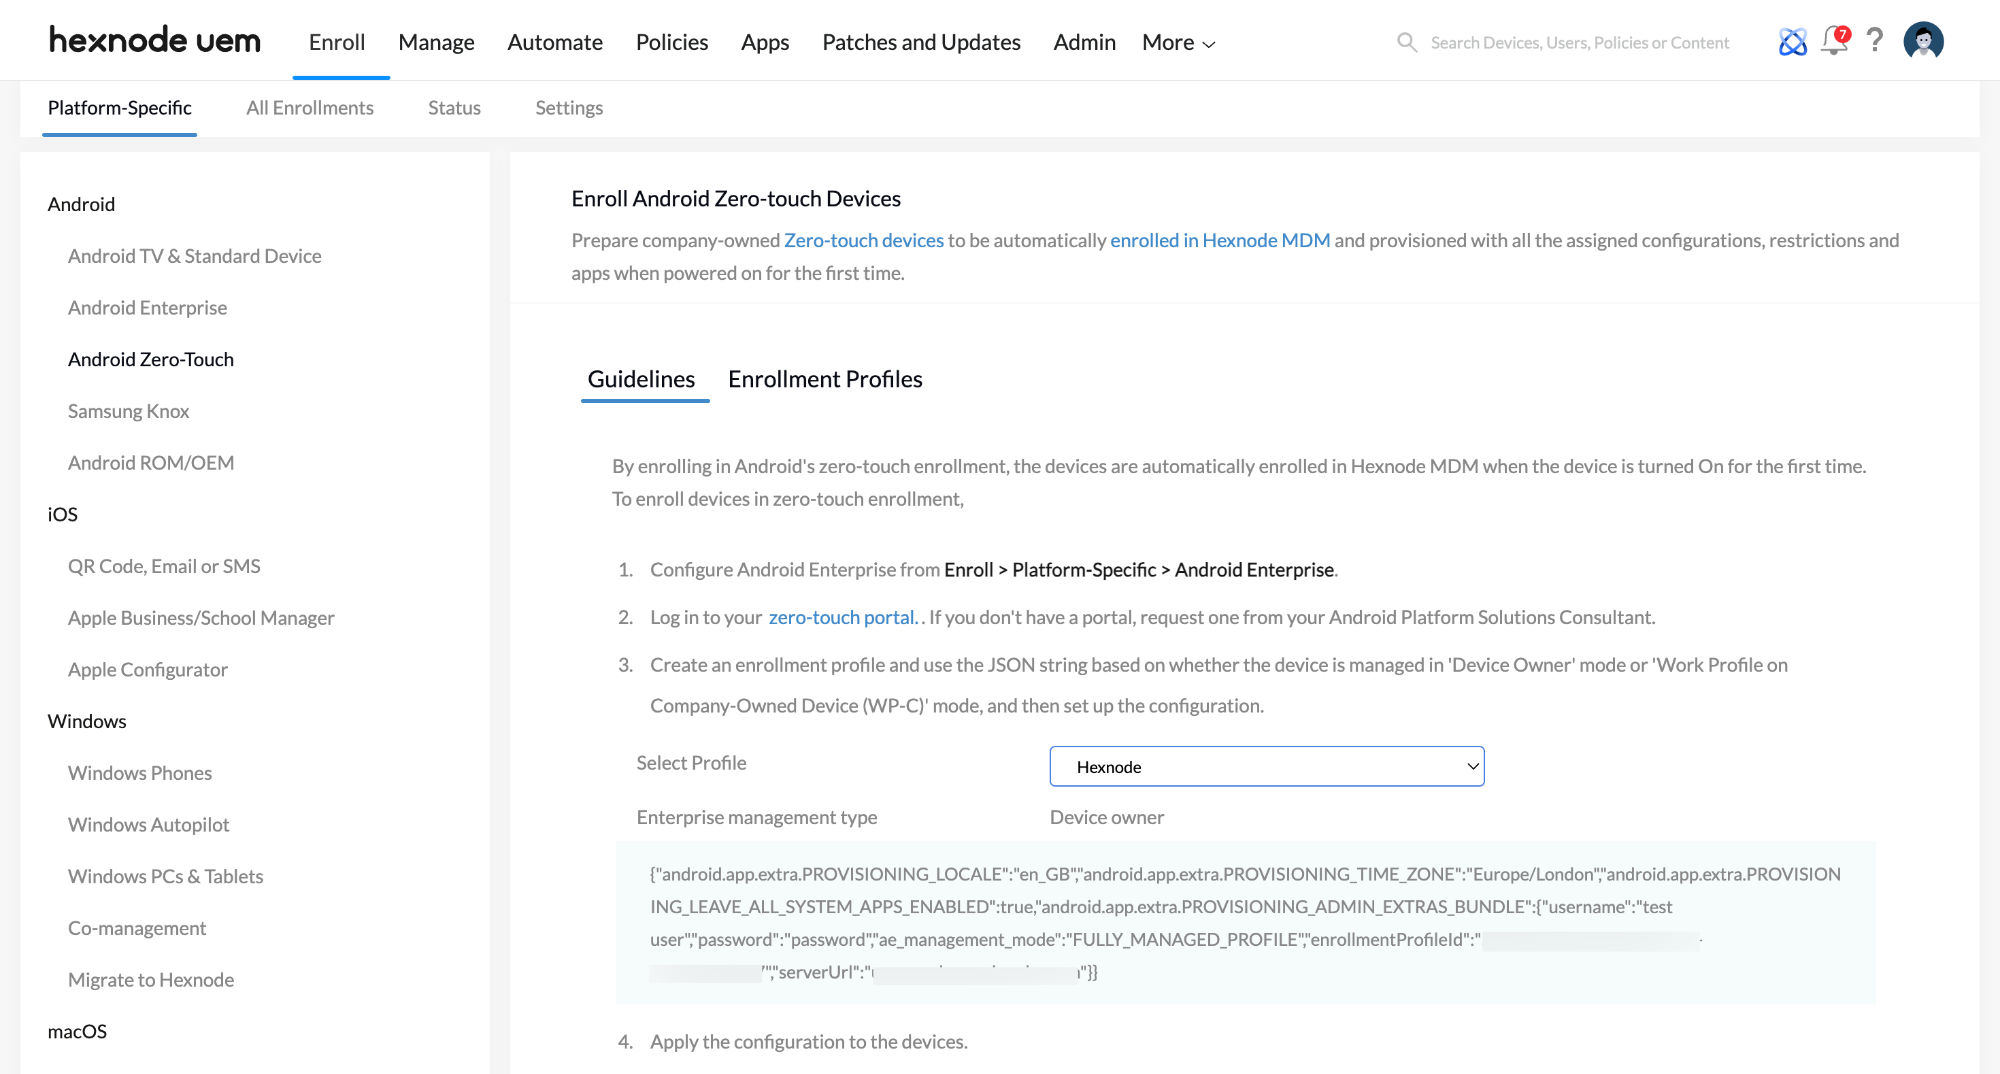The height and width of the screenshot is (1074, 2000).
Task: Select Migrate to Hexnode
Action: (151, 980)
